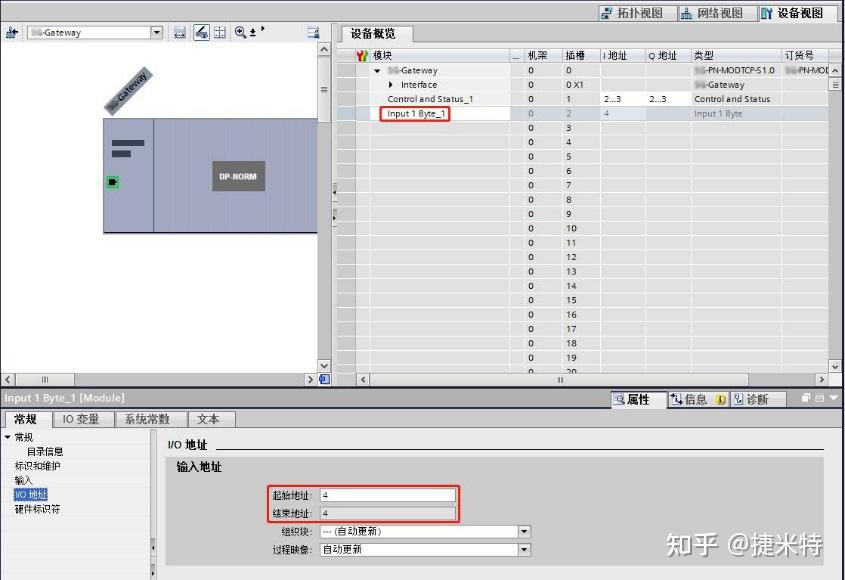Open the Gateway device selector dropdown

[x=156, y=32]
